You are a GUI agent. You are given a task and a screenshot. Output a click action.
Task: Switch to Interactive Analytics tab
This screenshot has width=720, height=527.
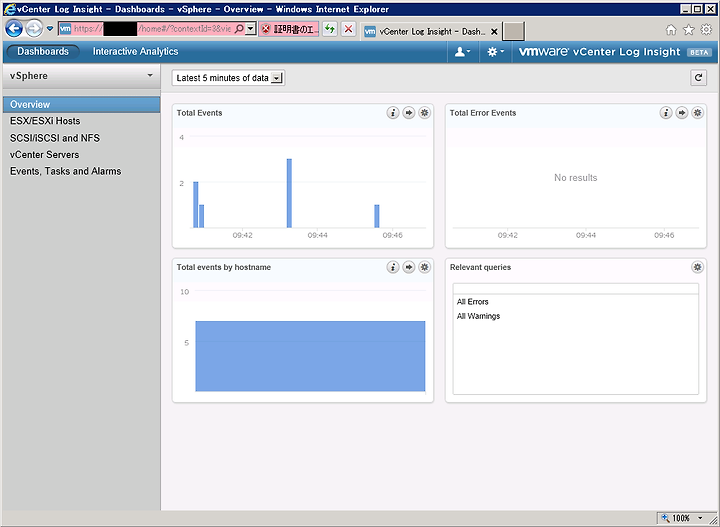(135, 51)
